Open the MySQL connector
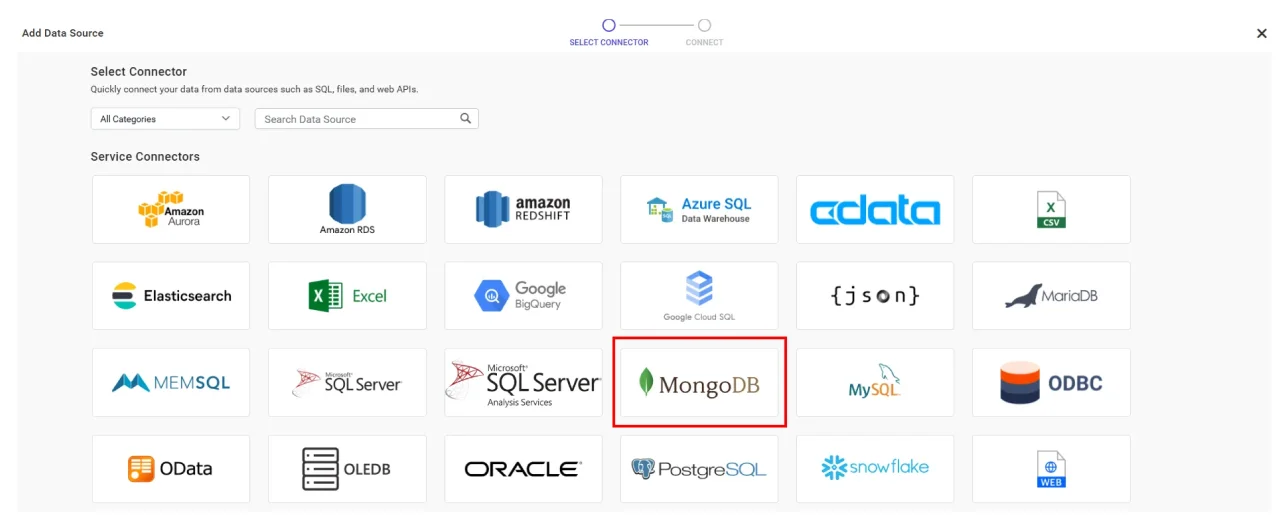 [875, 382]
